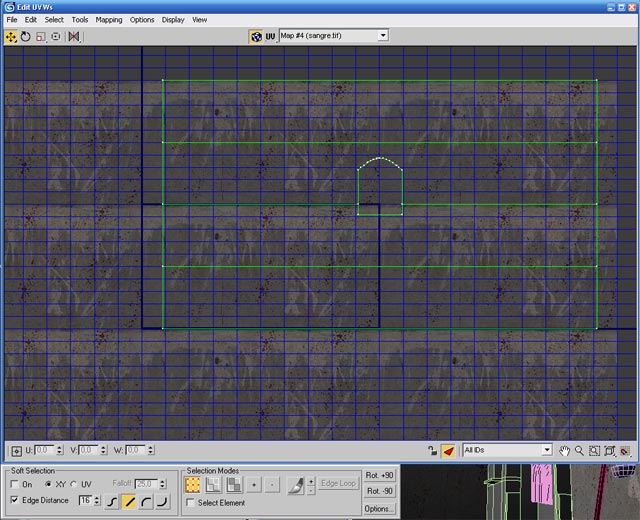Image resolution: width=640 pixels, height=520 pixels.
Task: Click the Rot. +90 button
Action: click(x=379, y=476)
